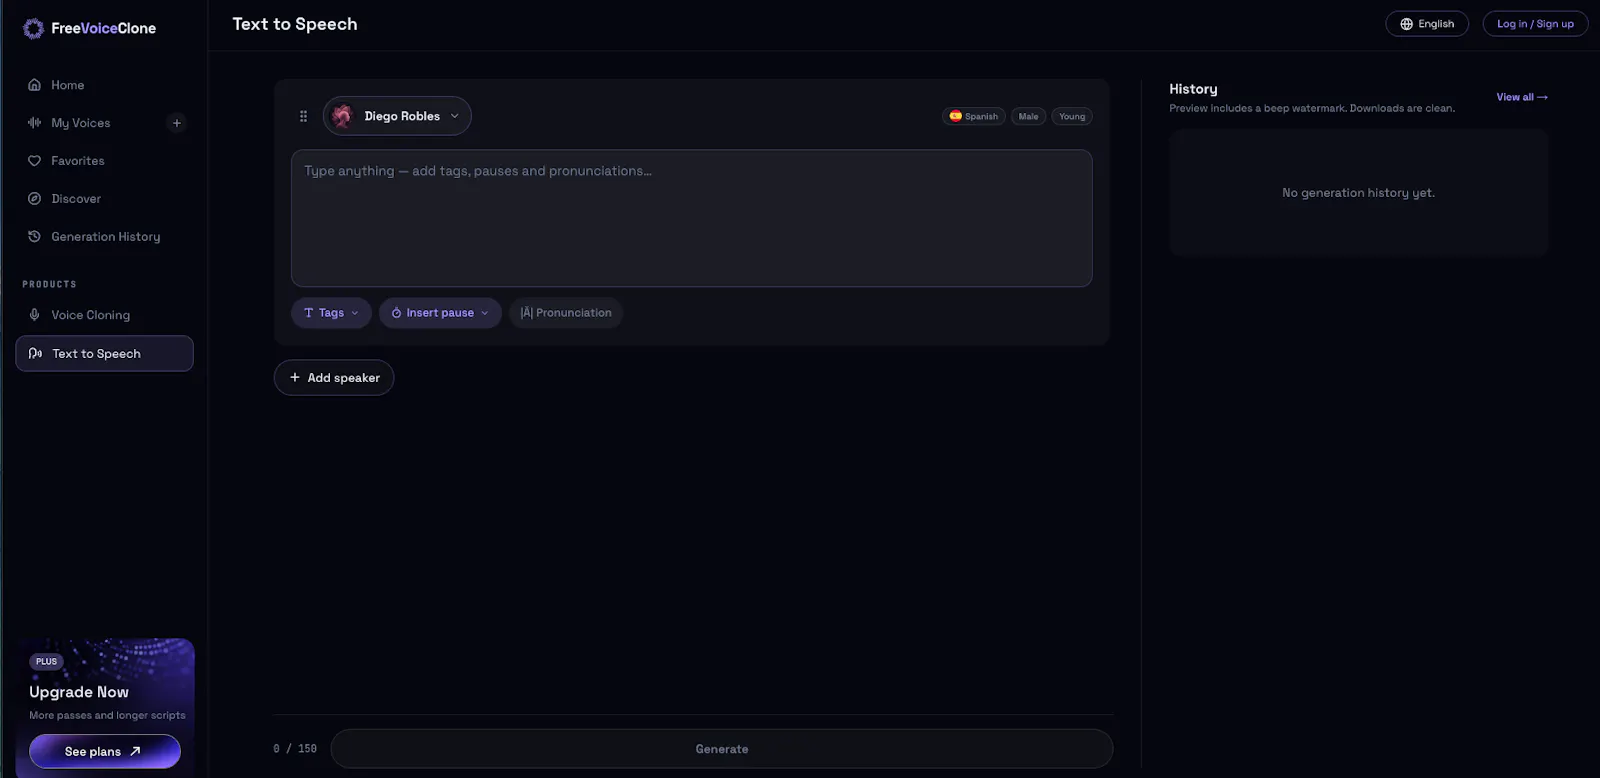Click the Young voice tag
The height and width of the screenshot is (778, 1600).
click(x=1072, y=116)
